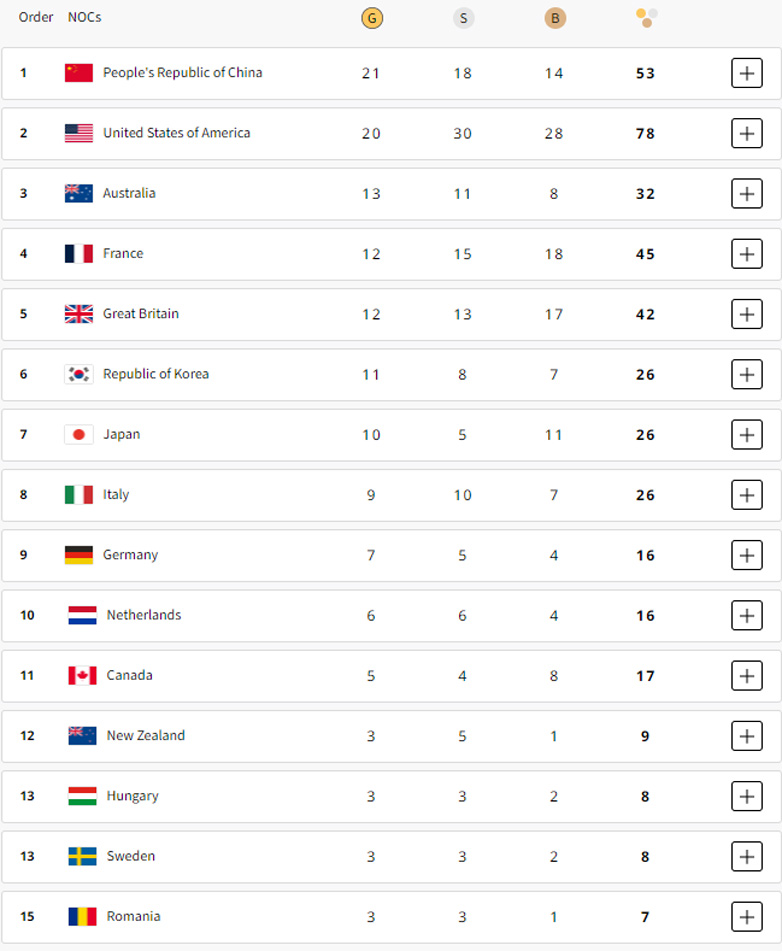
Task: Sort by the Order column header
Action: tap(36, 17)
